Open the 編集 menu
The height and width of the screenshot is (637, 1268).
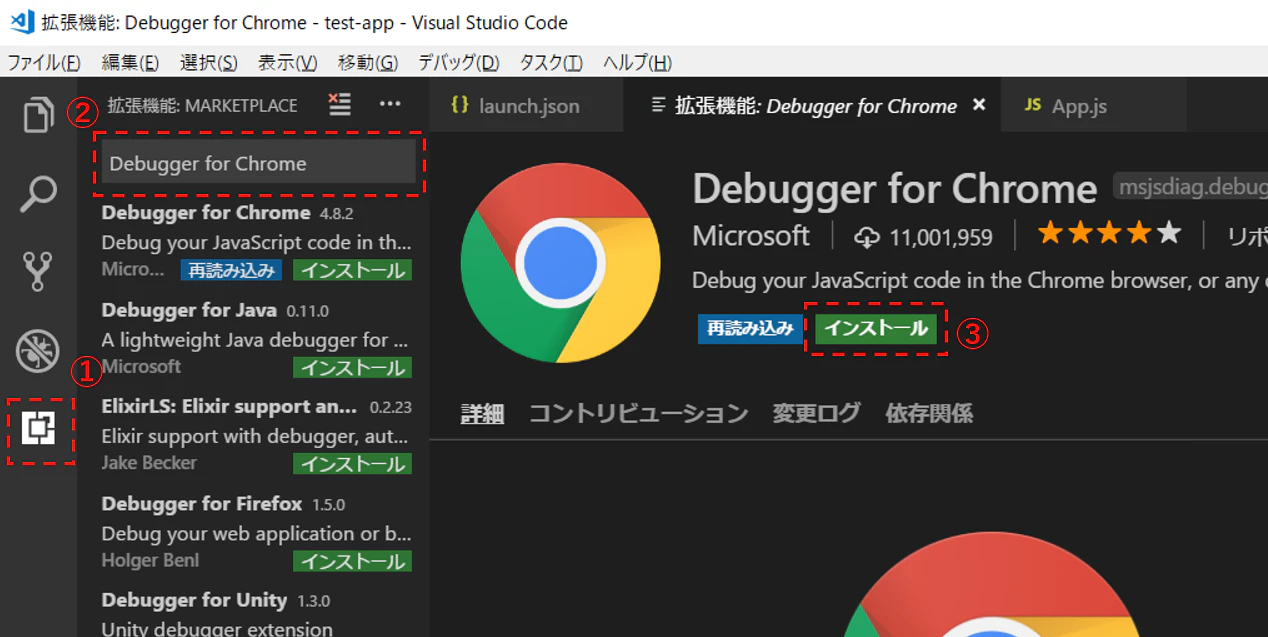130,63
